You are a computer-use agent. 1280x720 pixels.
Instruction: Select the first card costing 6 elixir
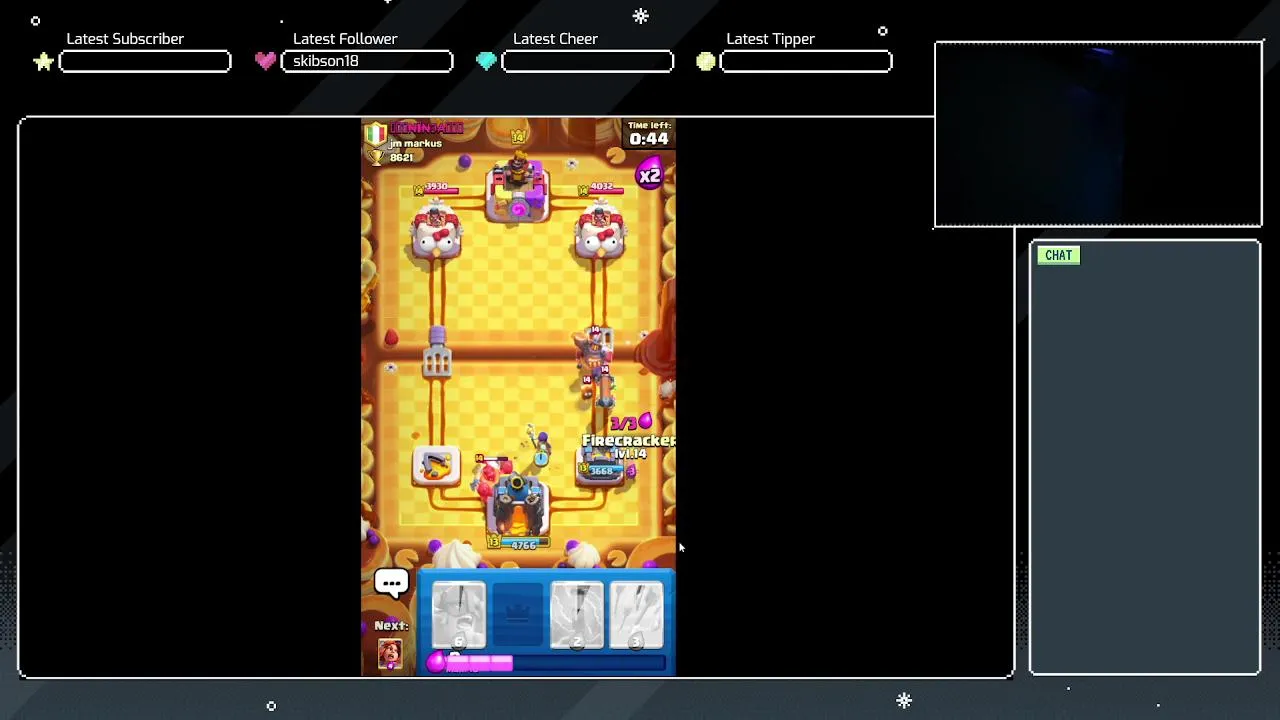(459, 615)
